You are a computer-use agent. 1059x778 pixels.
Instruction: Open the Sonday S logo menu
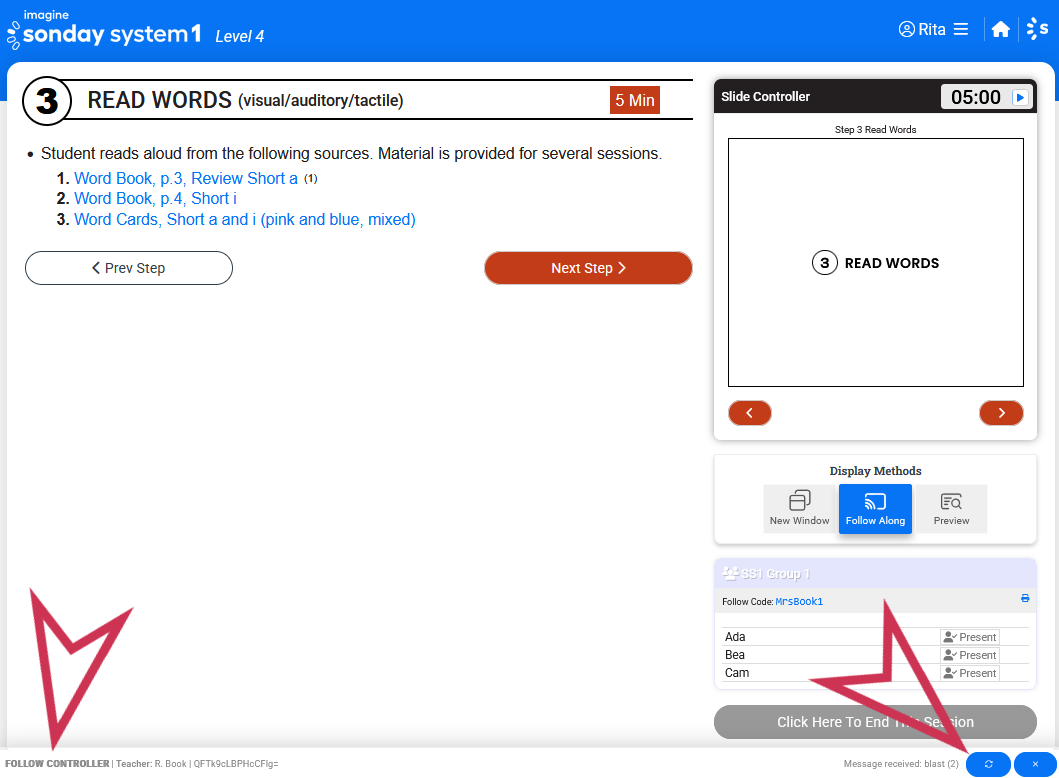pos(1038,30)
